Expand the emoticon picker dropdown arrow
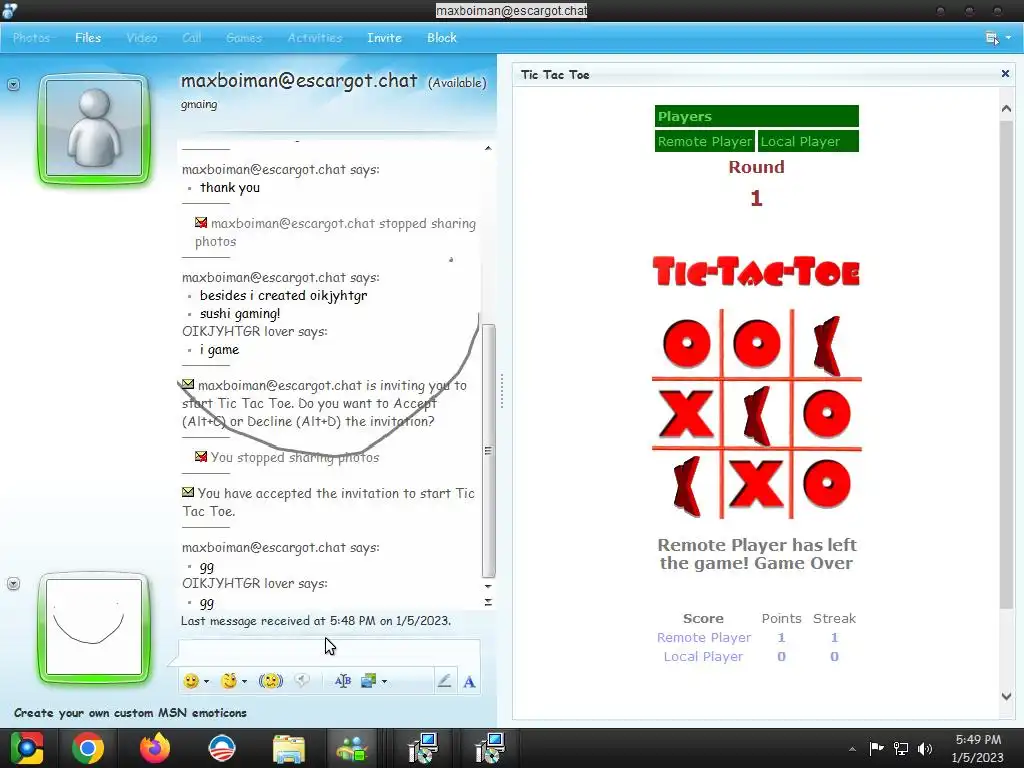The width and height of the screenshot is (1024, 768). 206,681
